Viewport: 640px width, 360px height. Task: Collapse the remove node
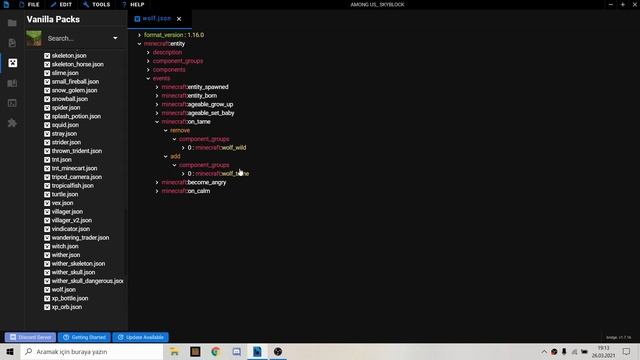tap(166, 131)
